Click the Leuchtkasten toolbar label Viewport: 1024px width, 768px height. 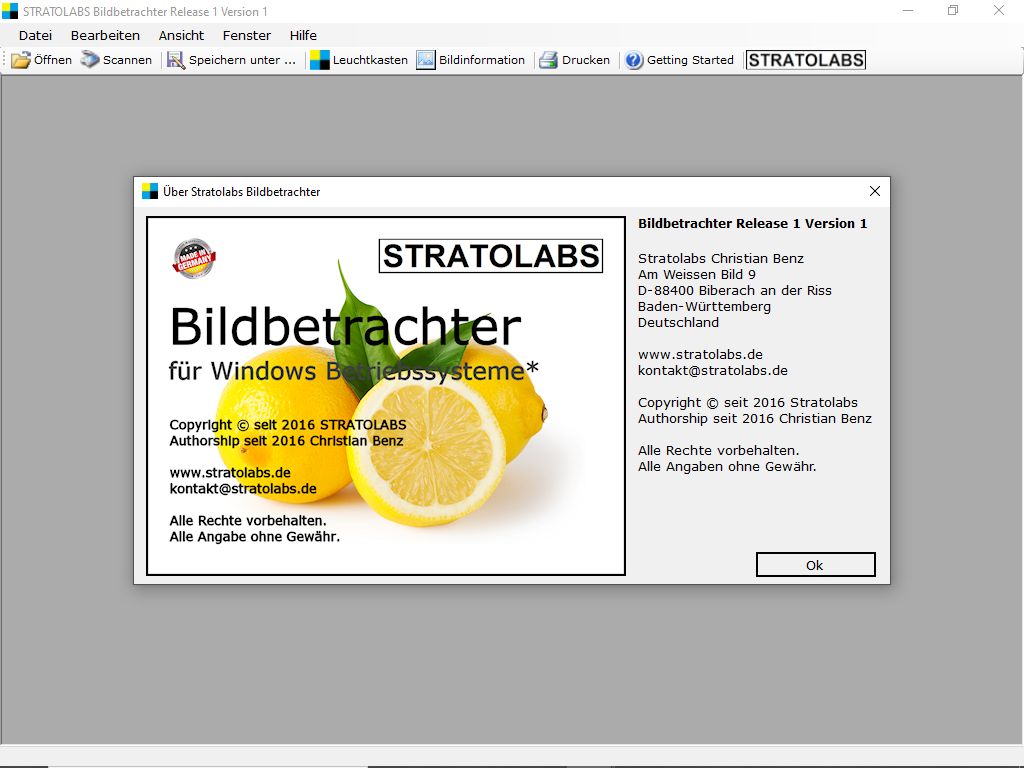pos(370,60)
